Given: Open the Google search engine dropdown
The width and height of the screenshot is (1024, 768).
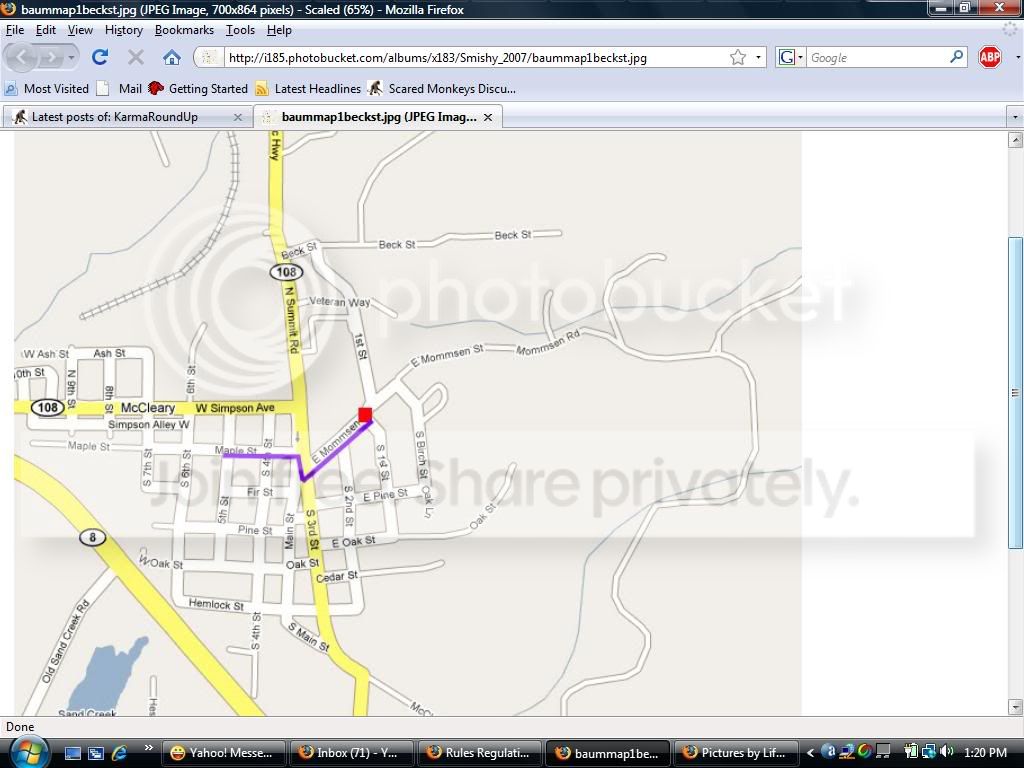Looking at the screenshot, I should pyautogui.click(x=790, y=57).
